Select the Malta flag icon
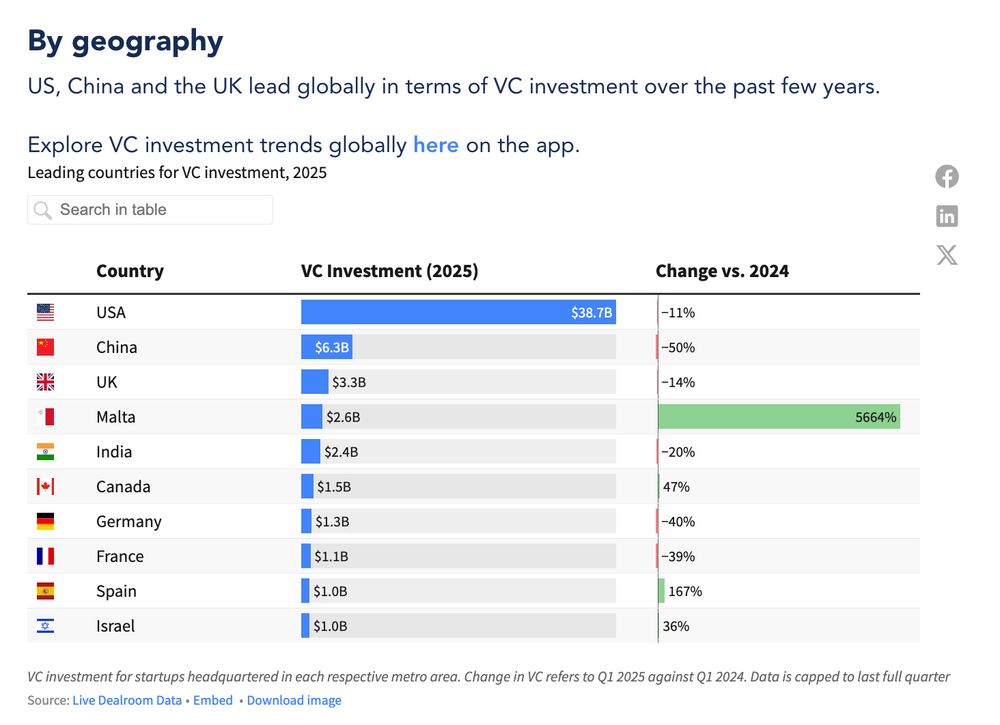Viewport: 1000px width, 725px height. pyautogui.click(x=45, y=416)
